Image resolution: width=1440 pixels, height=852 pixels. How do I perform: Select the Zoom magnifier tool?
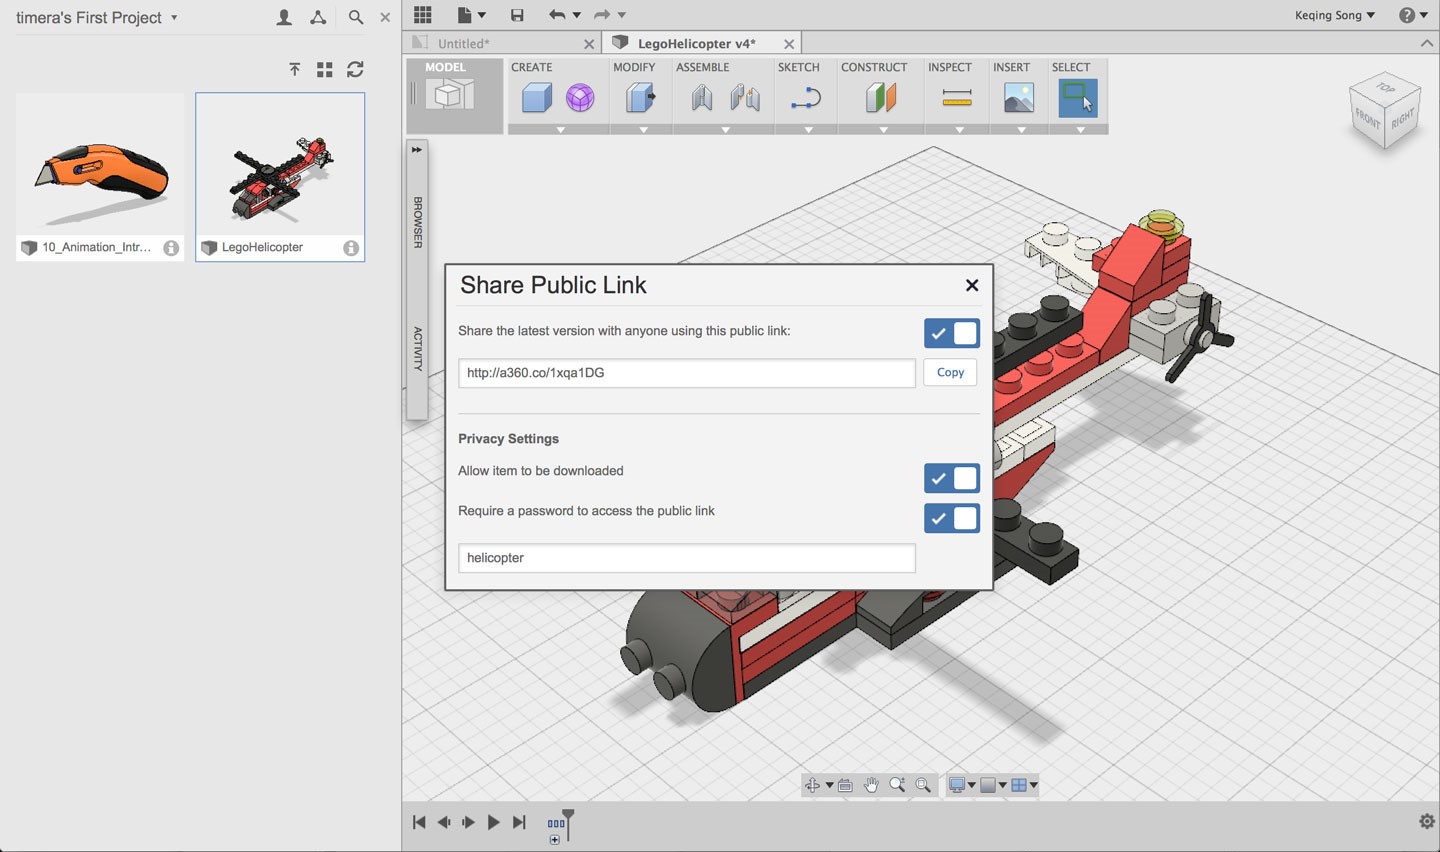[x=897, y=785]
